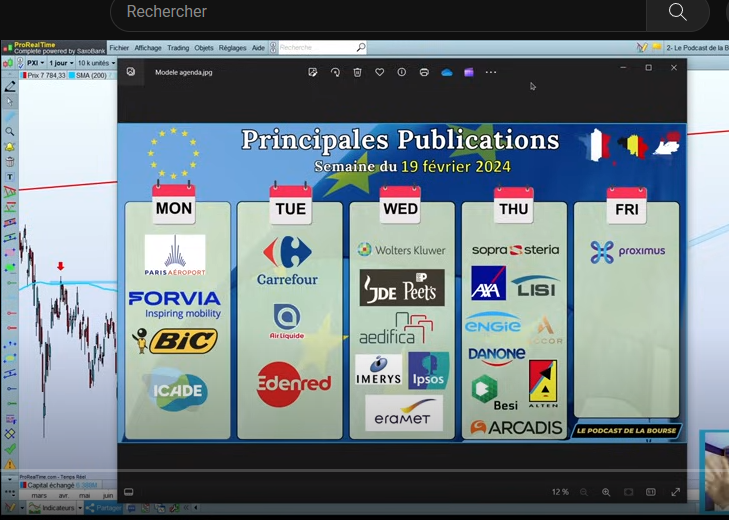729x525 pixels.
Task: Mark Modele agenda.jpg as favorite
Action: 379,72
